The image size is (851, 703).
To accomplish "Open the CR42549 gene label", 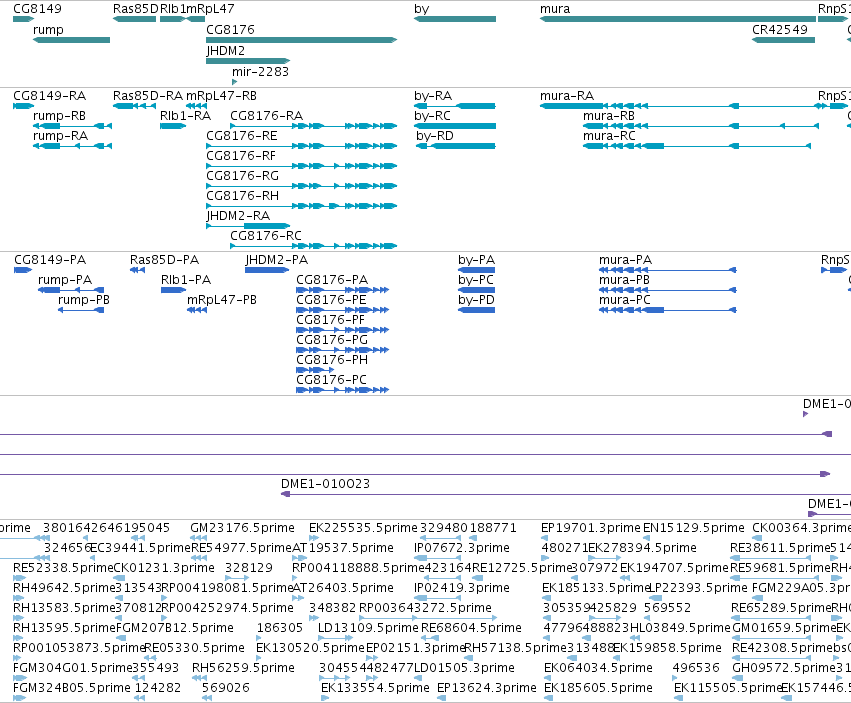I will click(x=780, y=29).
